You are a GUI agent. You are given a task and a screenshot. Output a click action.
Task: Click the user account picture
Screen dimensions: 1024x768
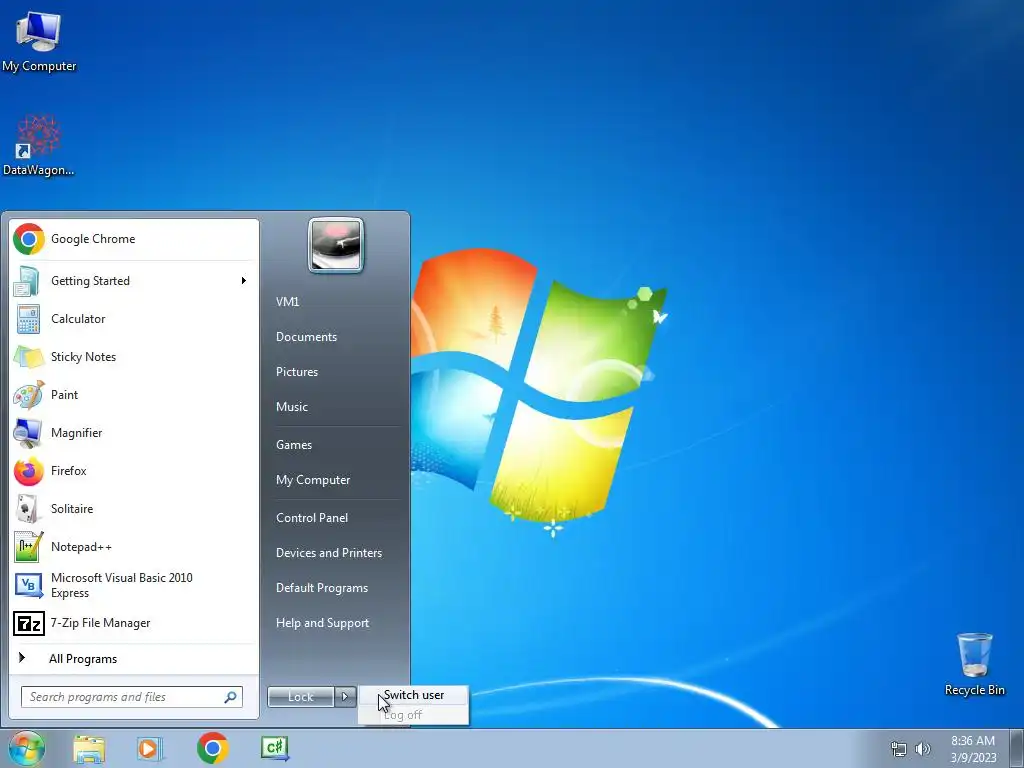[x=336, y=245]
